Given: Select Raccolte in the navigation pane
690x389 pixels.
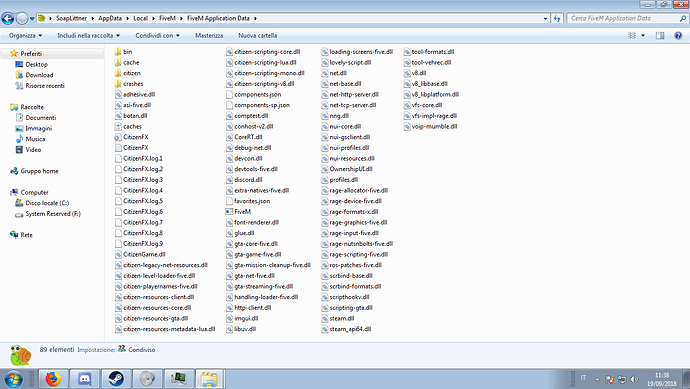Looking at the screenshot, I should (x=32, y=107).
